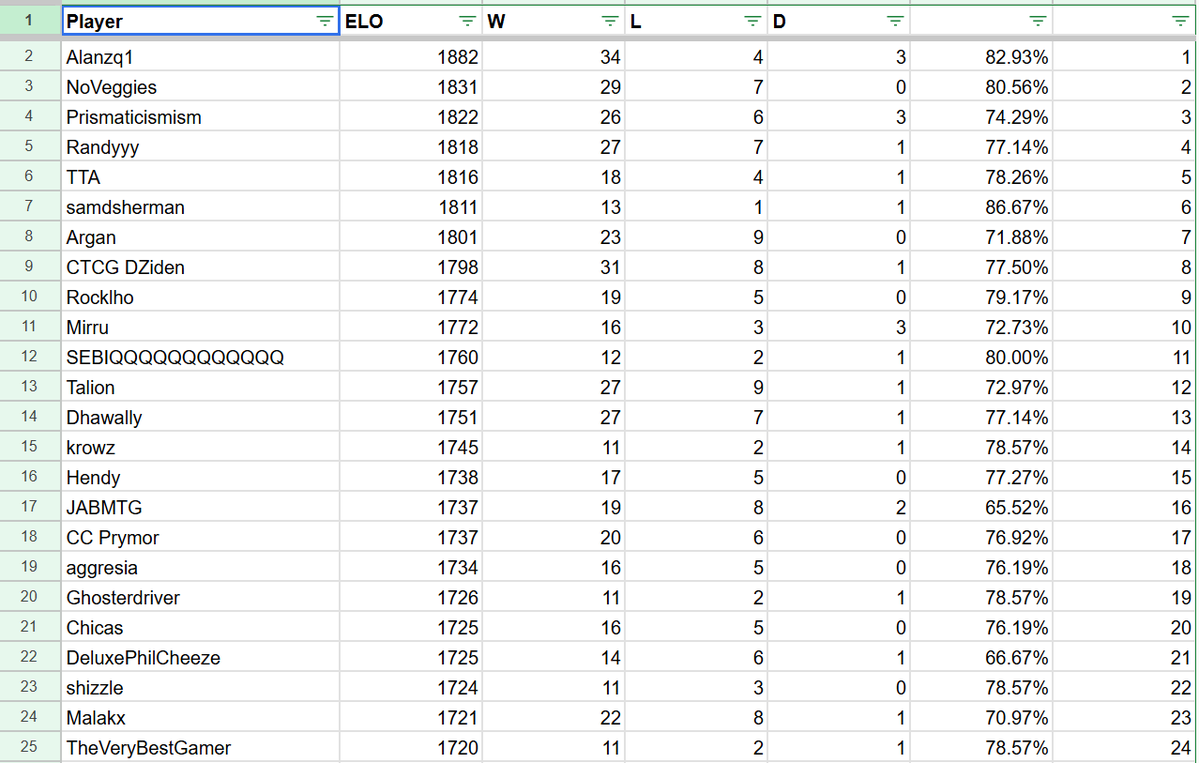Click the samdsherman player cell

coord(200,207)
